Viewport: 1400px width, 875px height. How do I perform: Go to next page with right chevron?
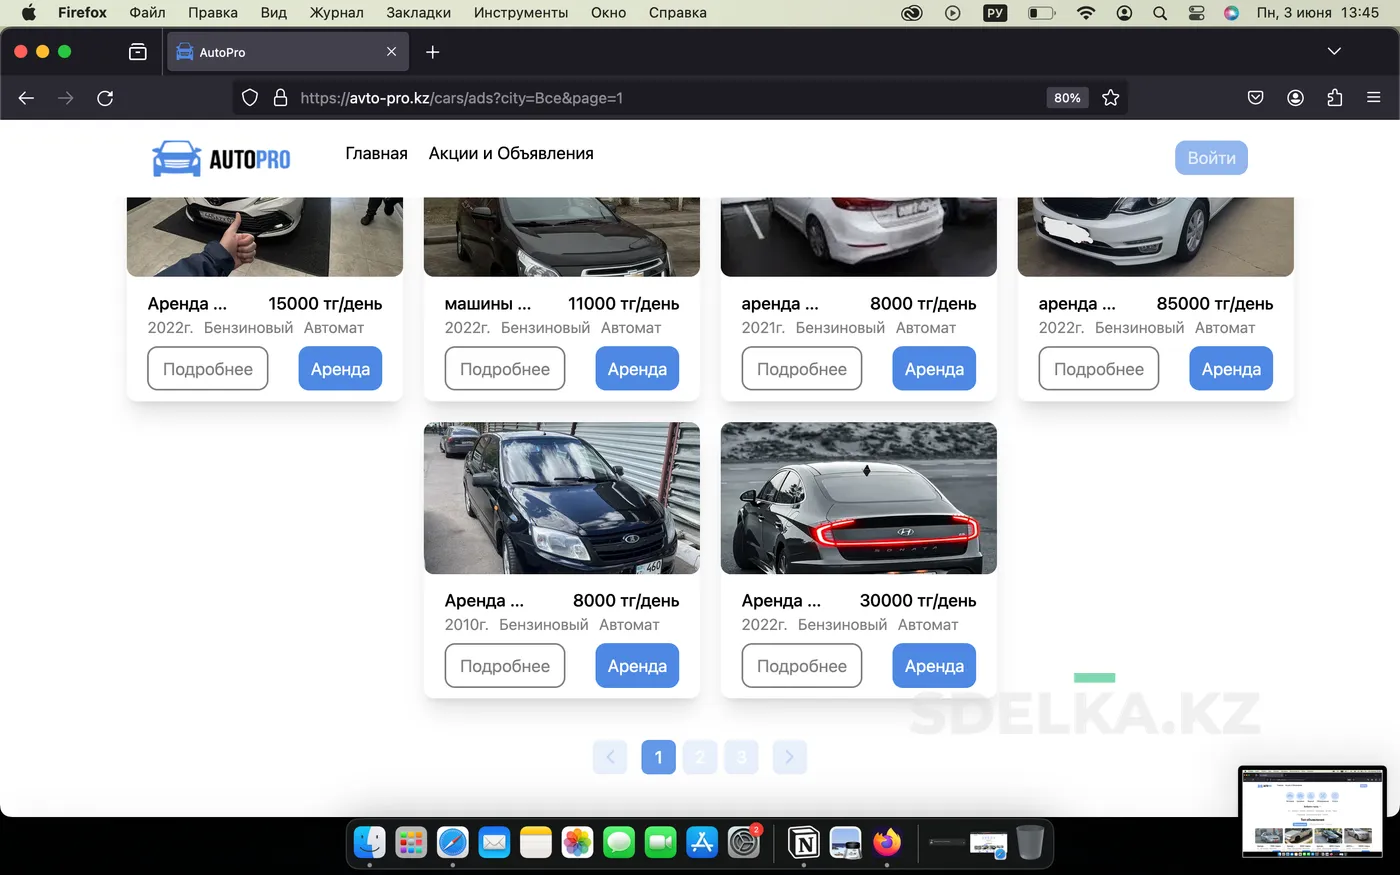(x=789, y=757)
